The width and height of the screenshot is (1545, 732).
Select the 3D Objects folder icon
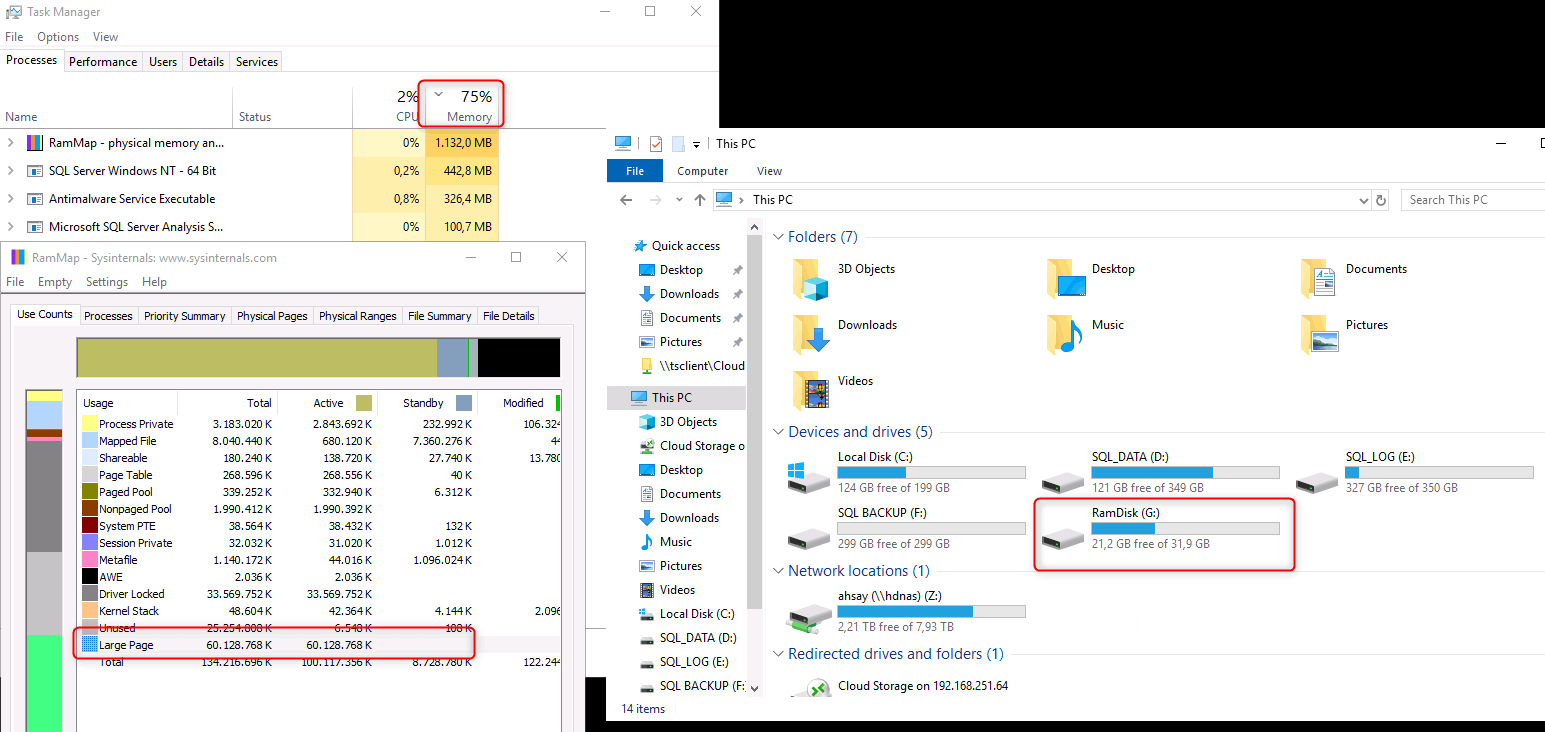click(x=811, y=278)
